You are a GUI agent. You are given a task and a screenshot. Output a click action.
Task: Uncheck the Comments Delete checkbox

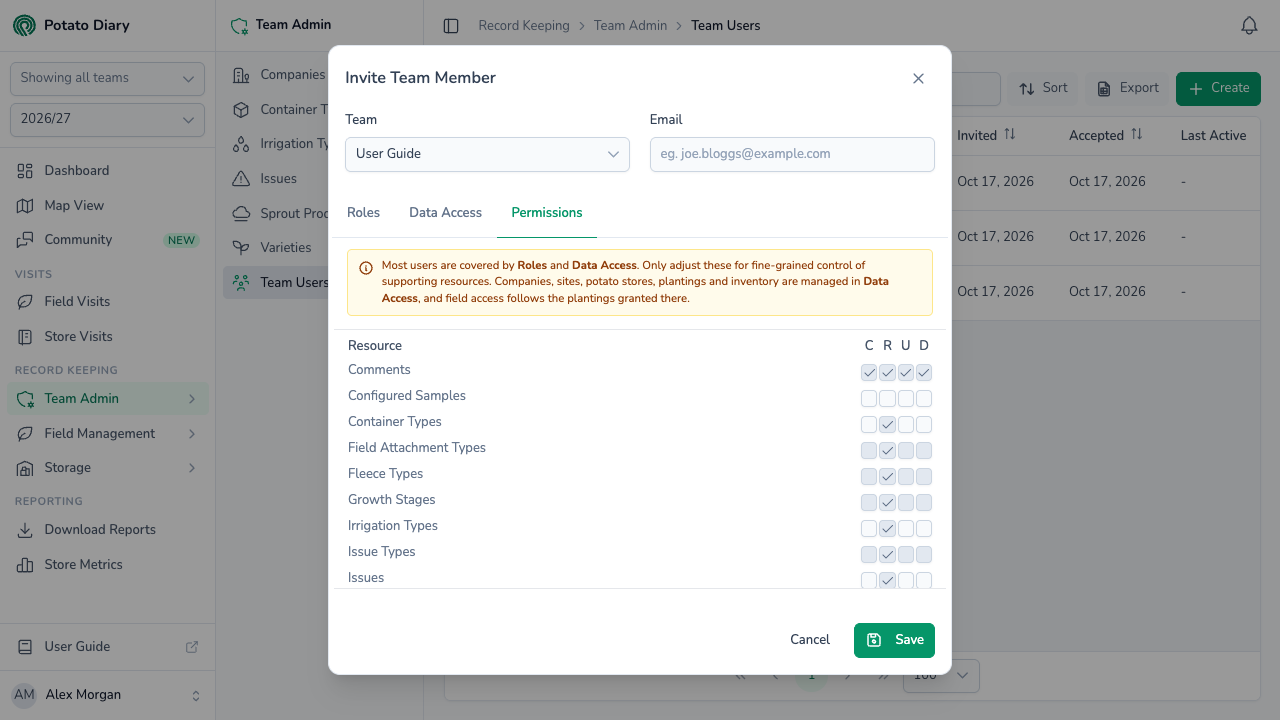click(924, 373)
